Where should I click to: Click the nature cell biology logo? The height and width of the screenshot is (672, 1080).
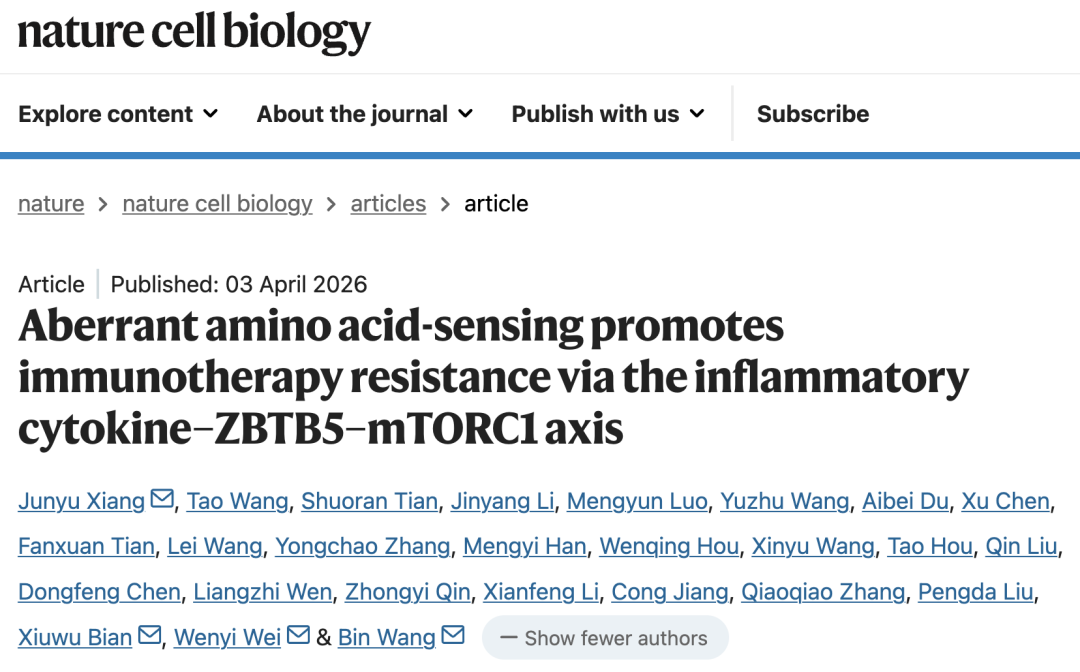pos(194,34)
